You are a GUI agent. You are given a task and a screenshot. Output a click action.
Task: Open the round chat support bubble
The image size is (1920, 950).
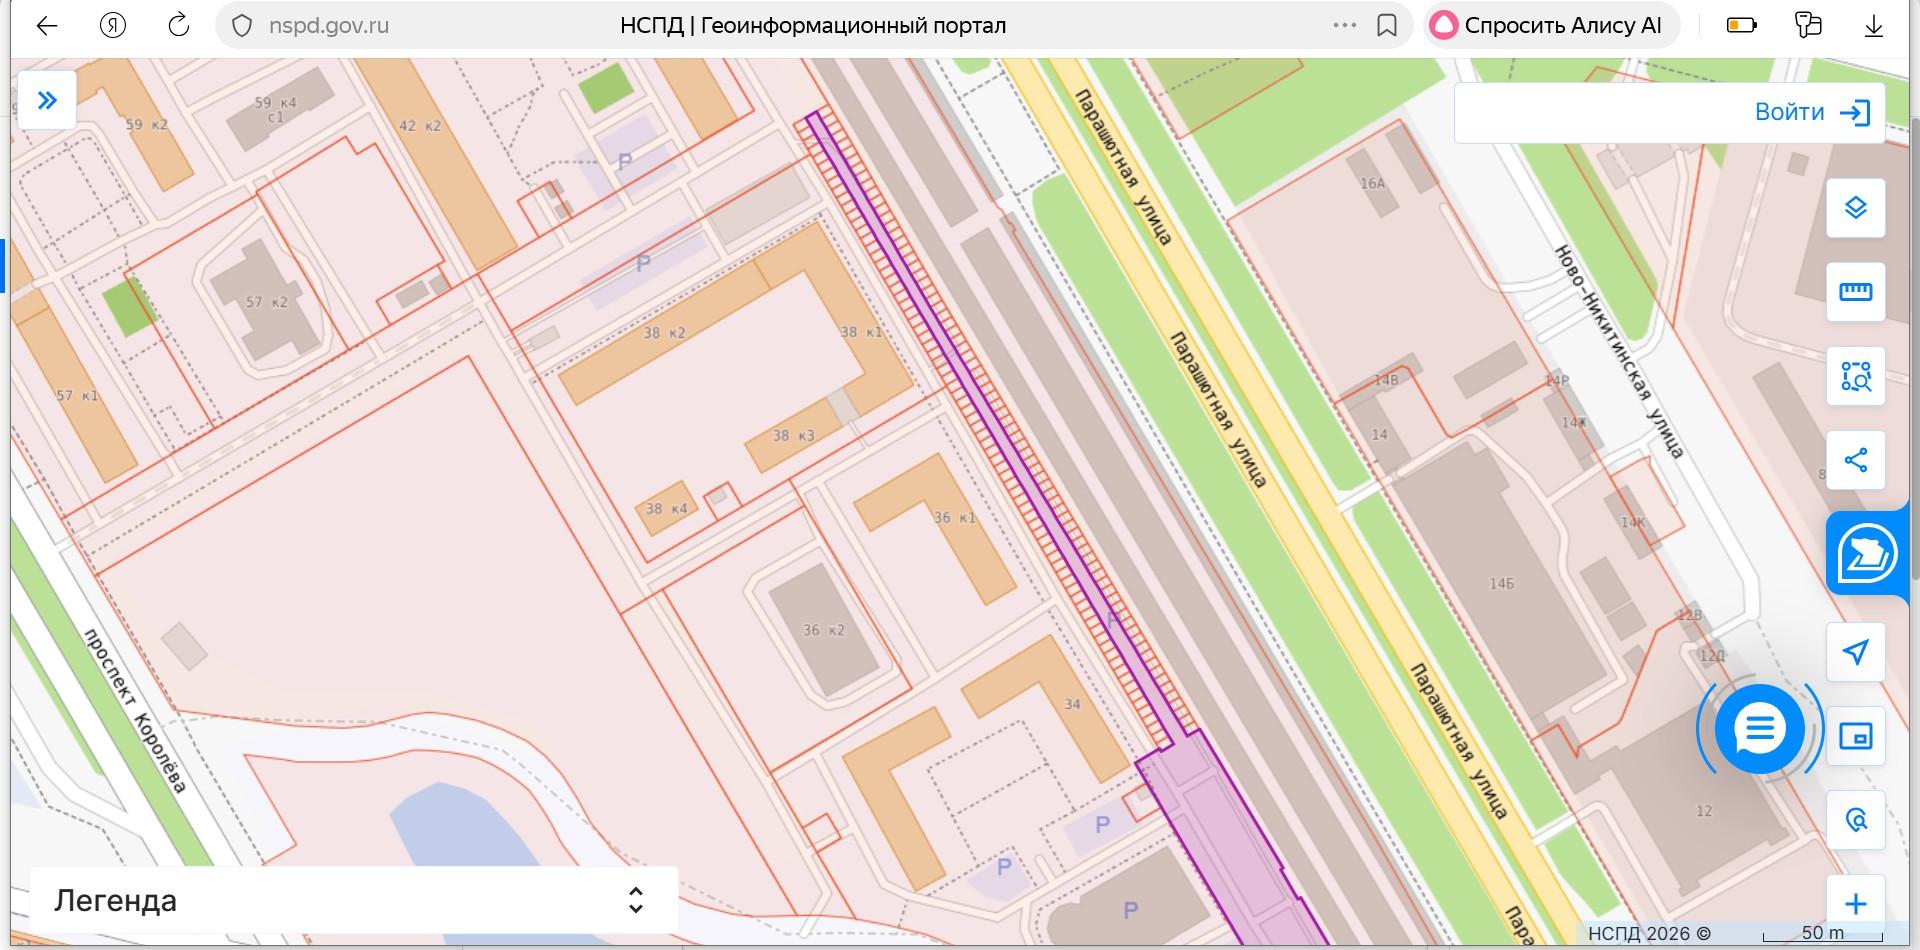pos(1759,730)
